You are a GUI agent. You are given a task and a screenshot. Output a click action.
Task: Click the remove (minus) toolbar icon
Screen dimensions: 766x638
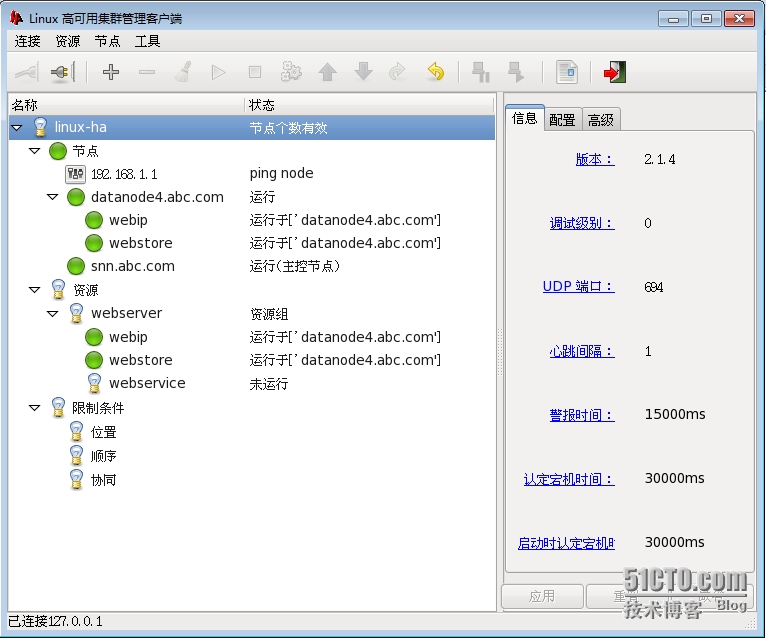tap(147, 72)
